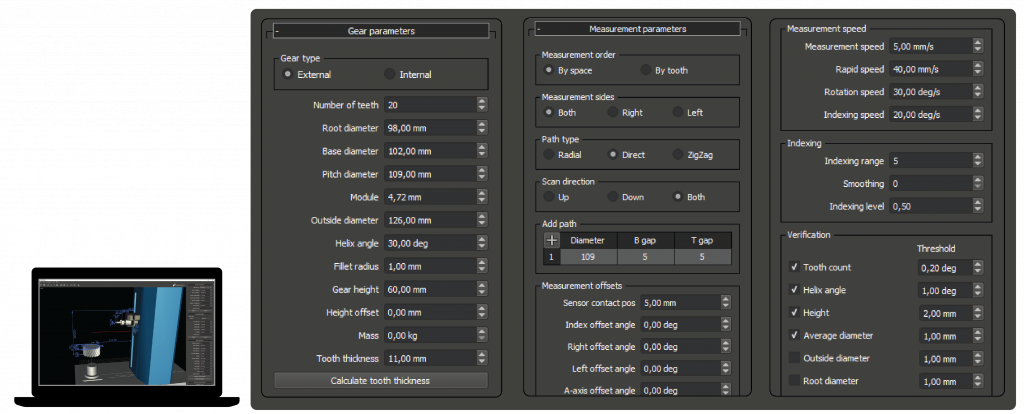Choose By tooth measurement order
The width and height of the screenshot is (1024, 414).
click(x=646, y=71)
